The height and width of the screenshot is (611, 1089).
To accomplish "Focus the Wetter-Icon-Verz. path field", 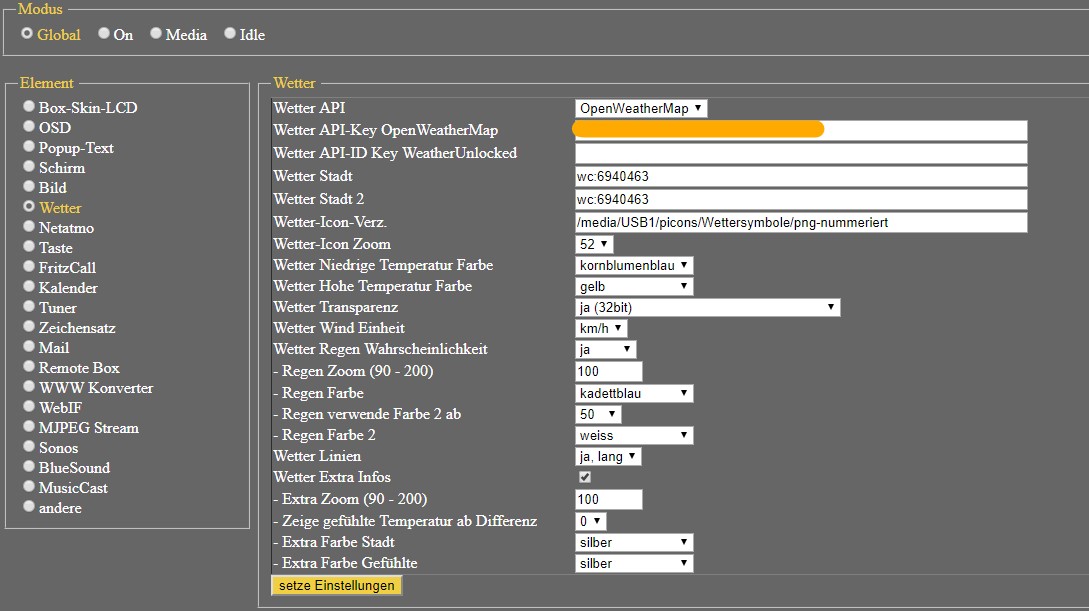I will tap(800, 222).
